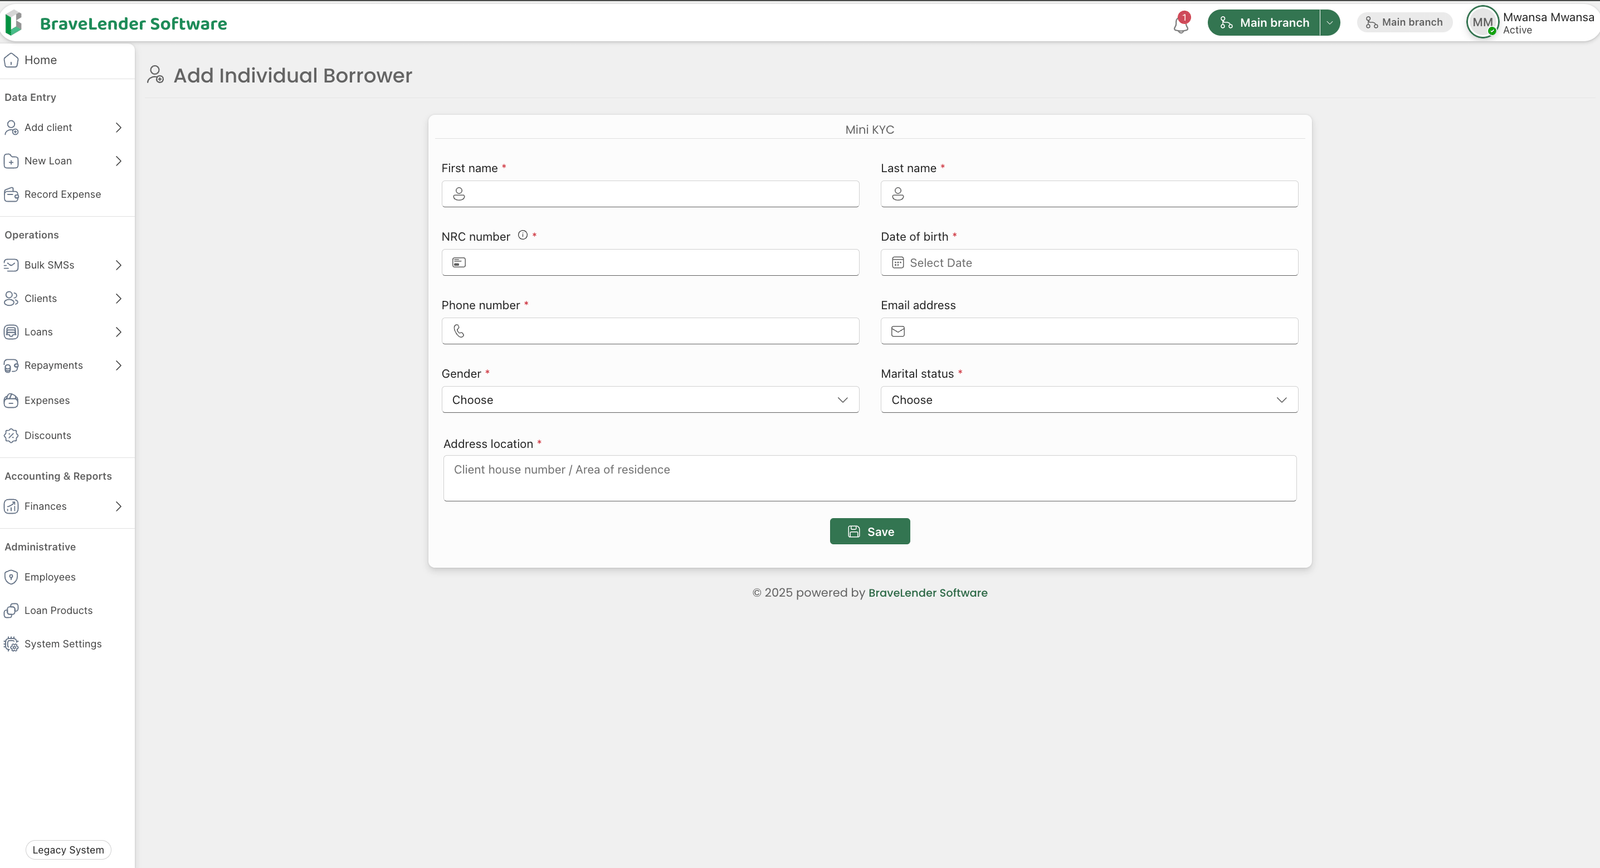Click the BraveLender Software footer link
The image size is (1600, 868).
click(928, 593)
